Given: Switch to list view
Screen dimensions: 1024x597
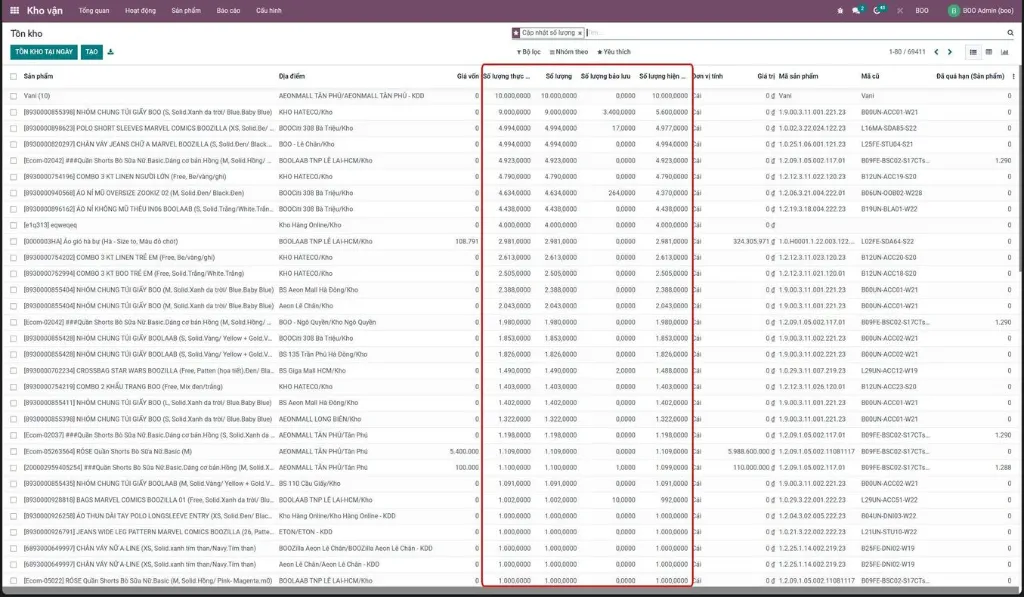Looking at the screenshot, I should point(973,52).
